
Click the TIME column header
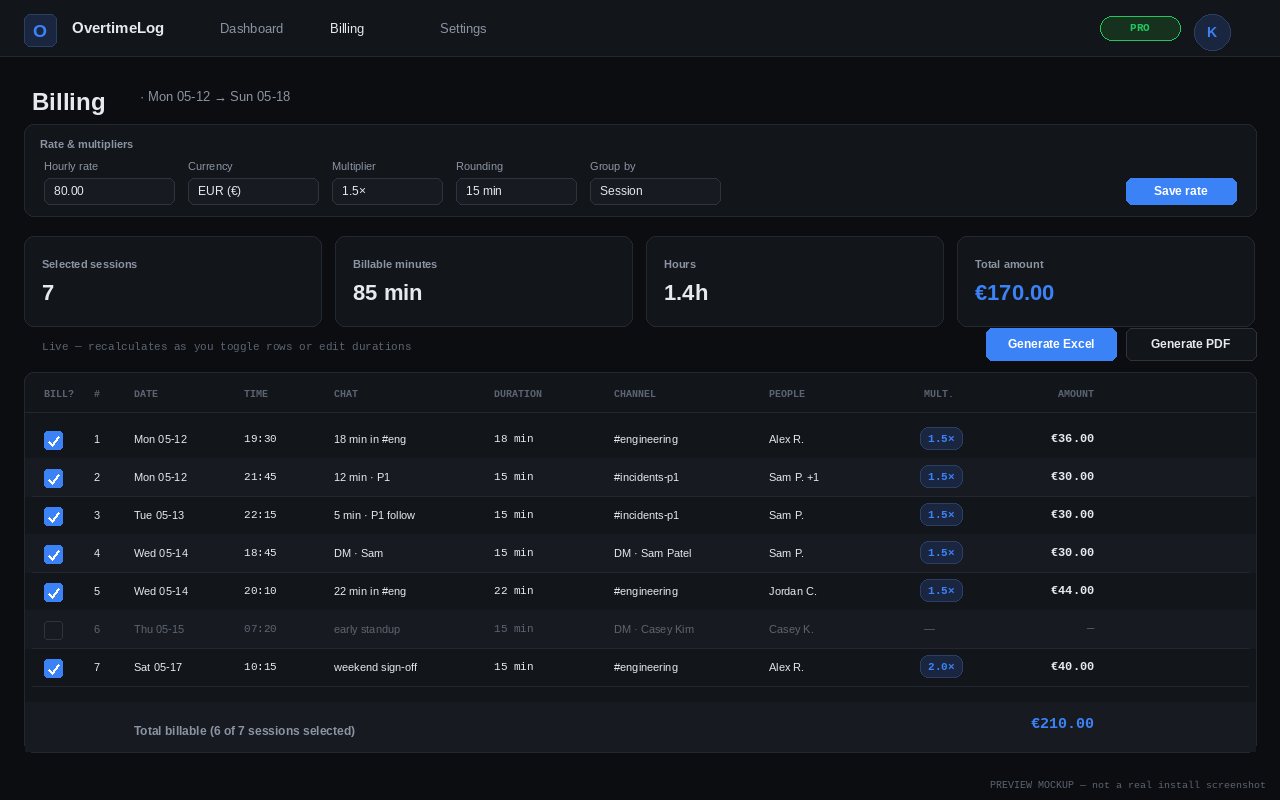[256, 394]
